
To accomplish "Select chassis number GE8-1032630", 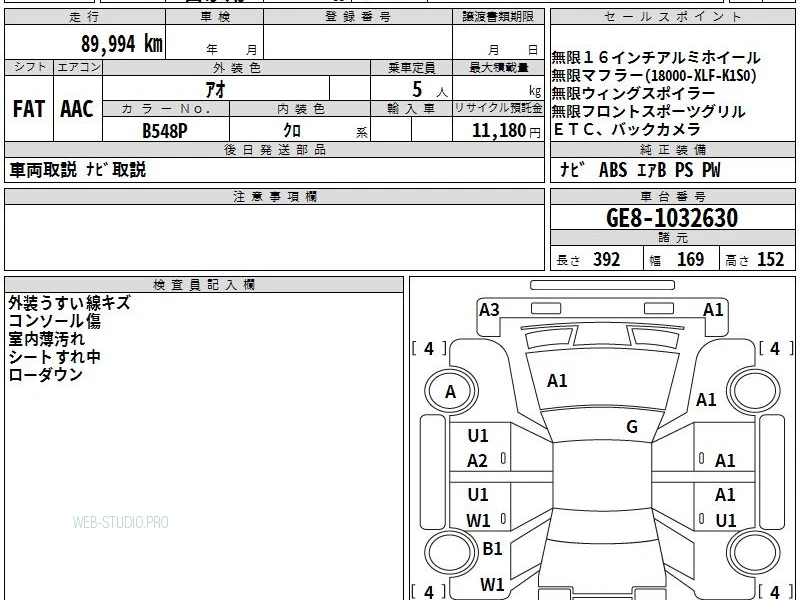I will point(672,218).
